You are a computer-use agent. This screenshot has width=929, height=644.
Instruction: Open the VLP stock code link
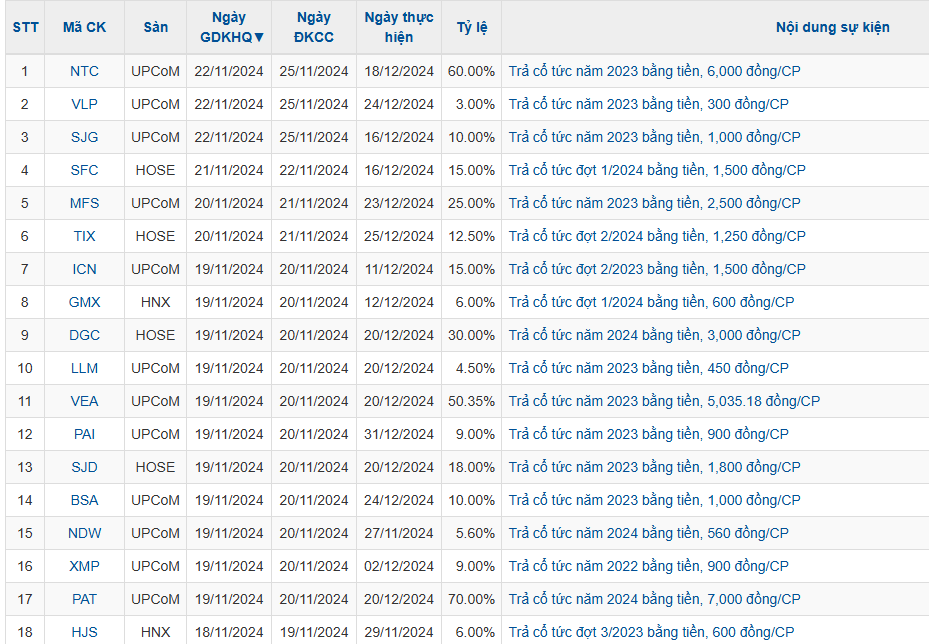(84, 104)
